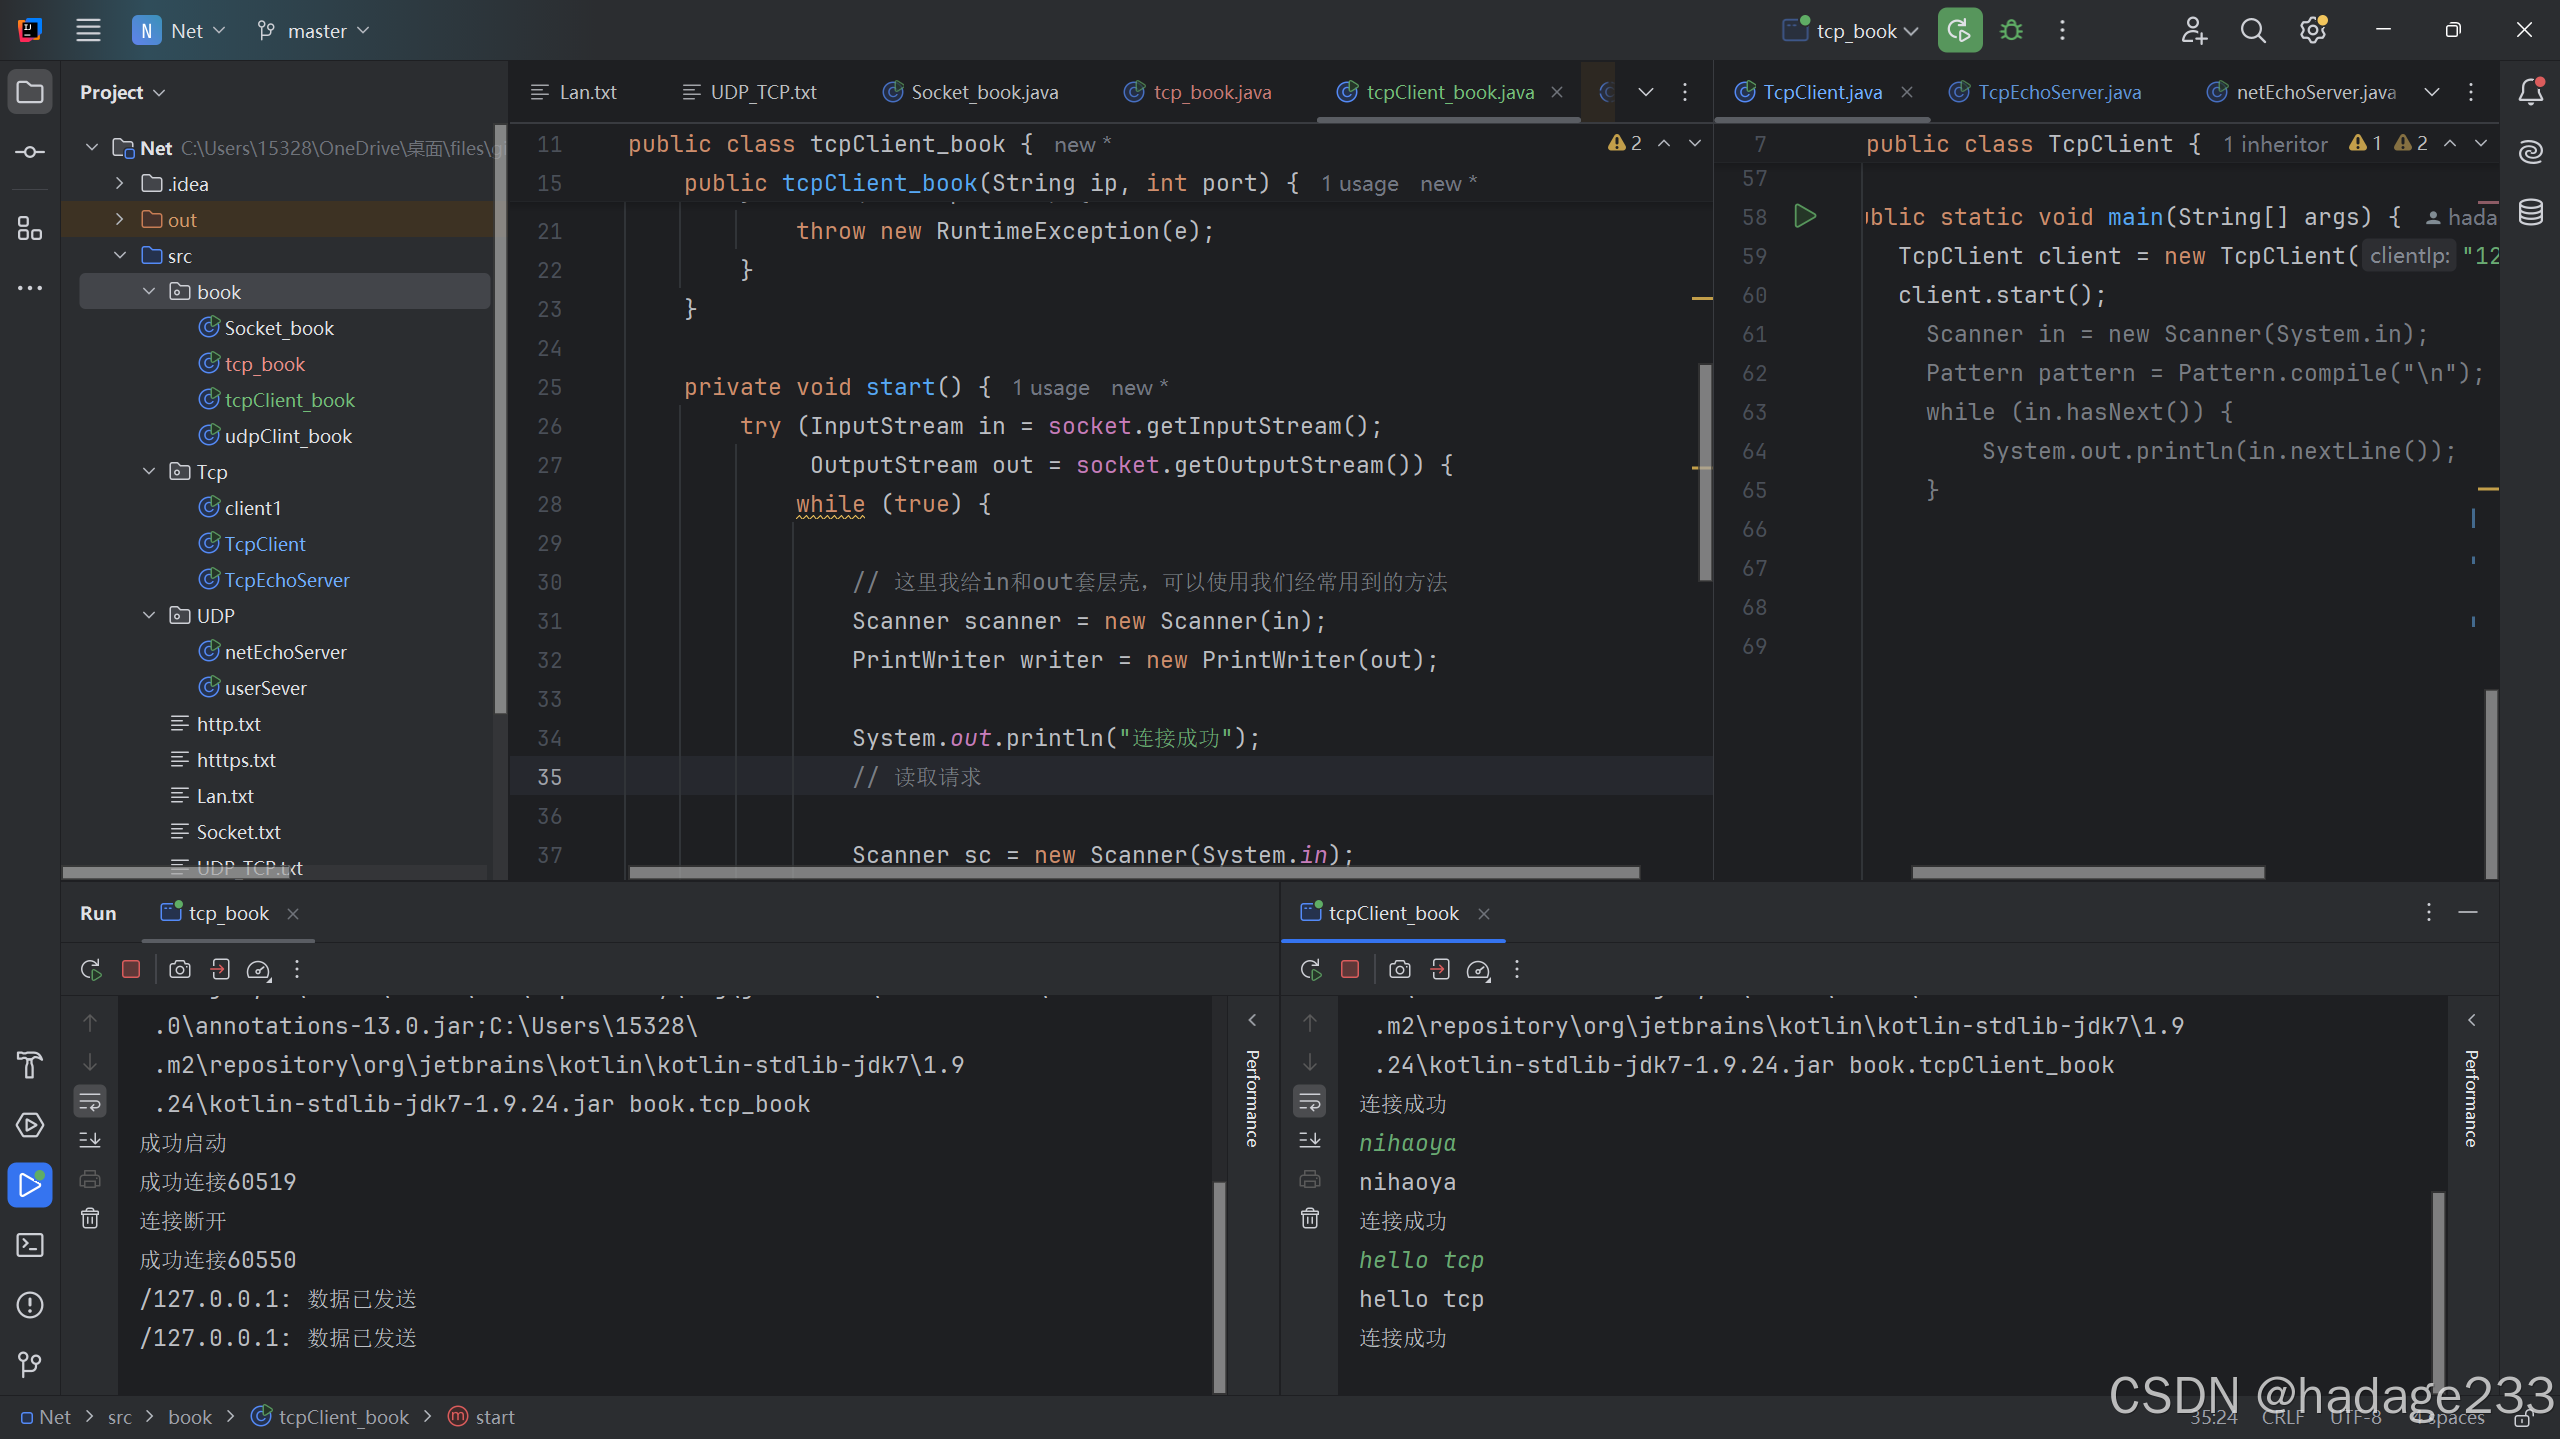Click the Debug bug icon in toolbar
The height and width of the screenshot is (1439, 2560).
pos(2011,31)
